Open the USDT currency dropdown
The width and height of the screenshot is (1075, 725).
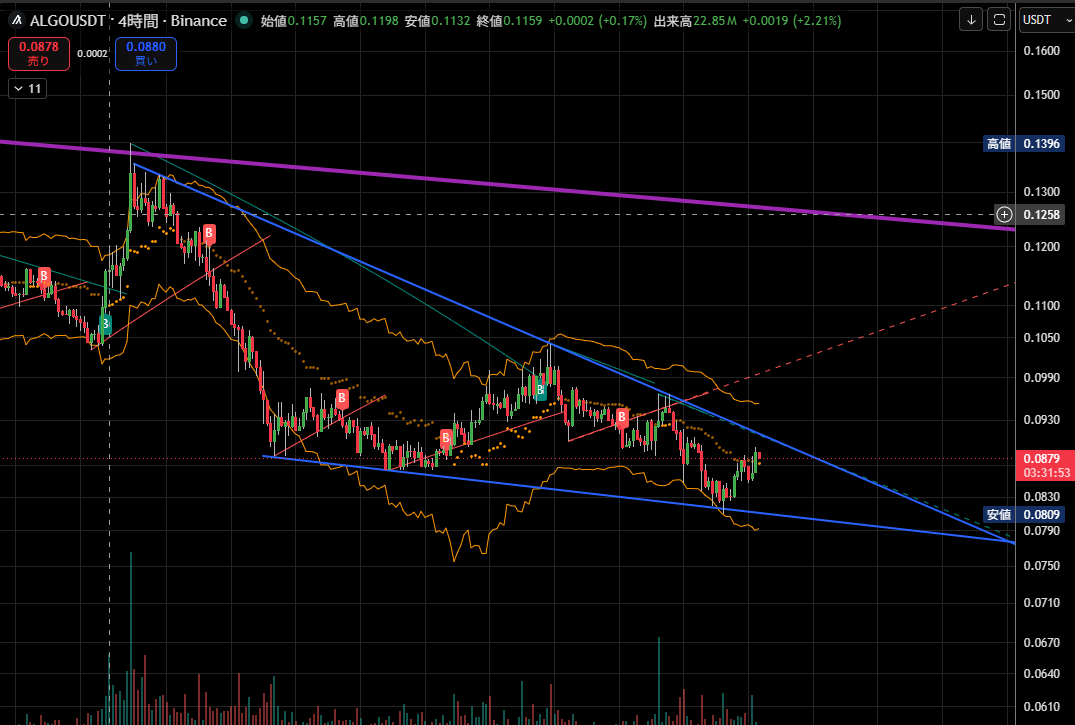pos(1047,20)
